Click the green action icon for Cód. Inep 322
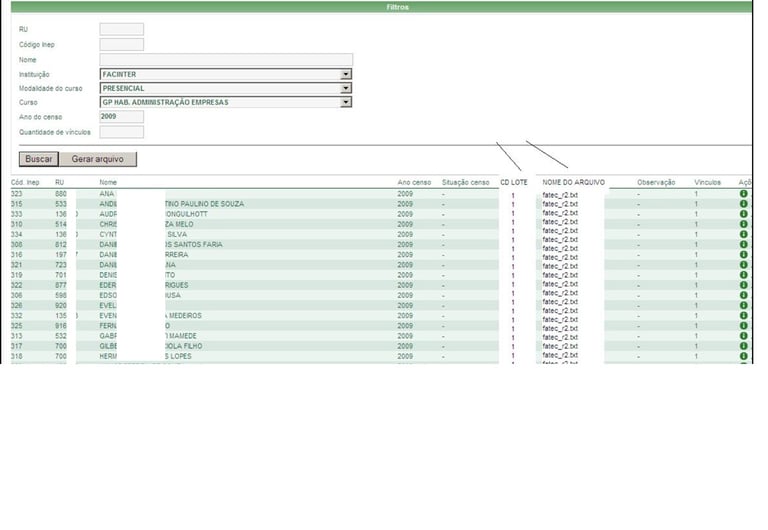 point(744,285)
